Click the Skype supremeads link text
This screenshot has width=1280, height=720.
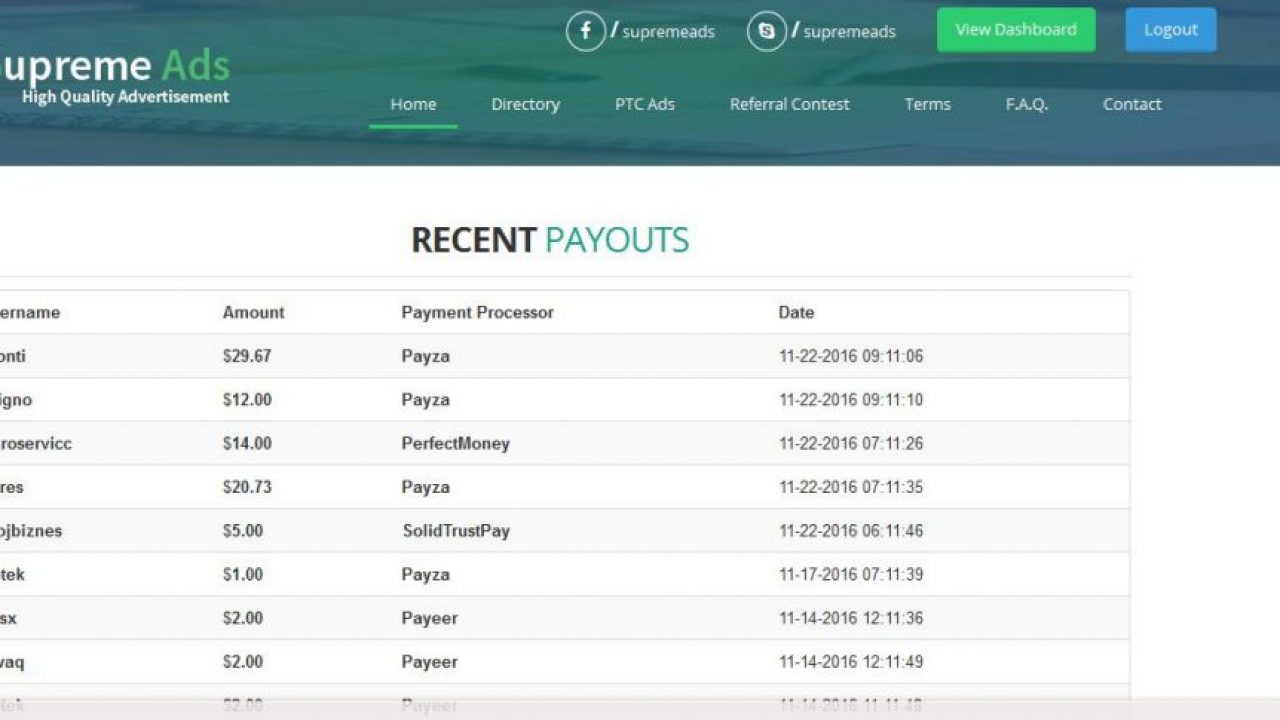pyautogui.click(x=849, y=32)
